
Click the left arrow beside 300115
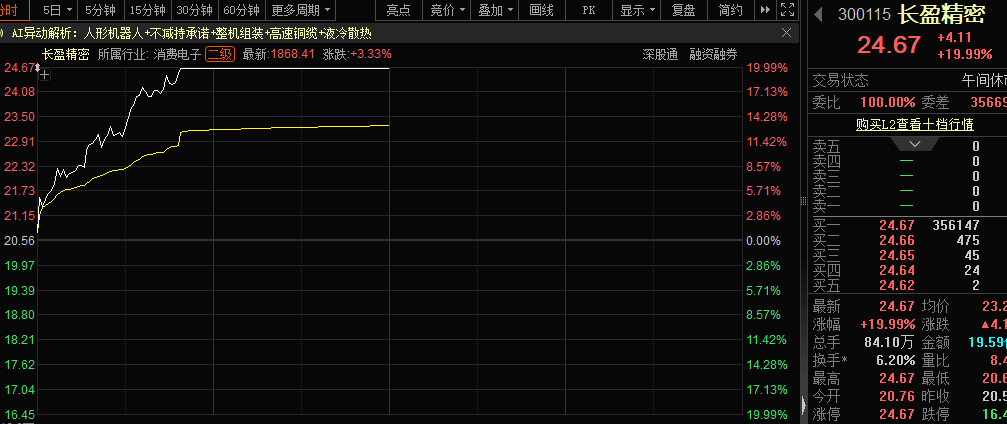pos(818,14)
